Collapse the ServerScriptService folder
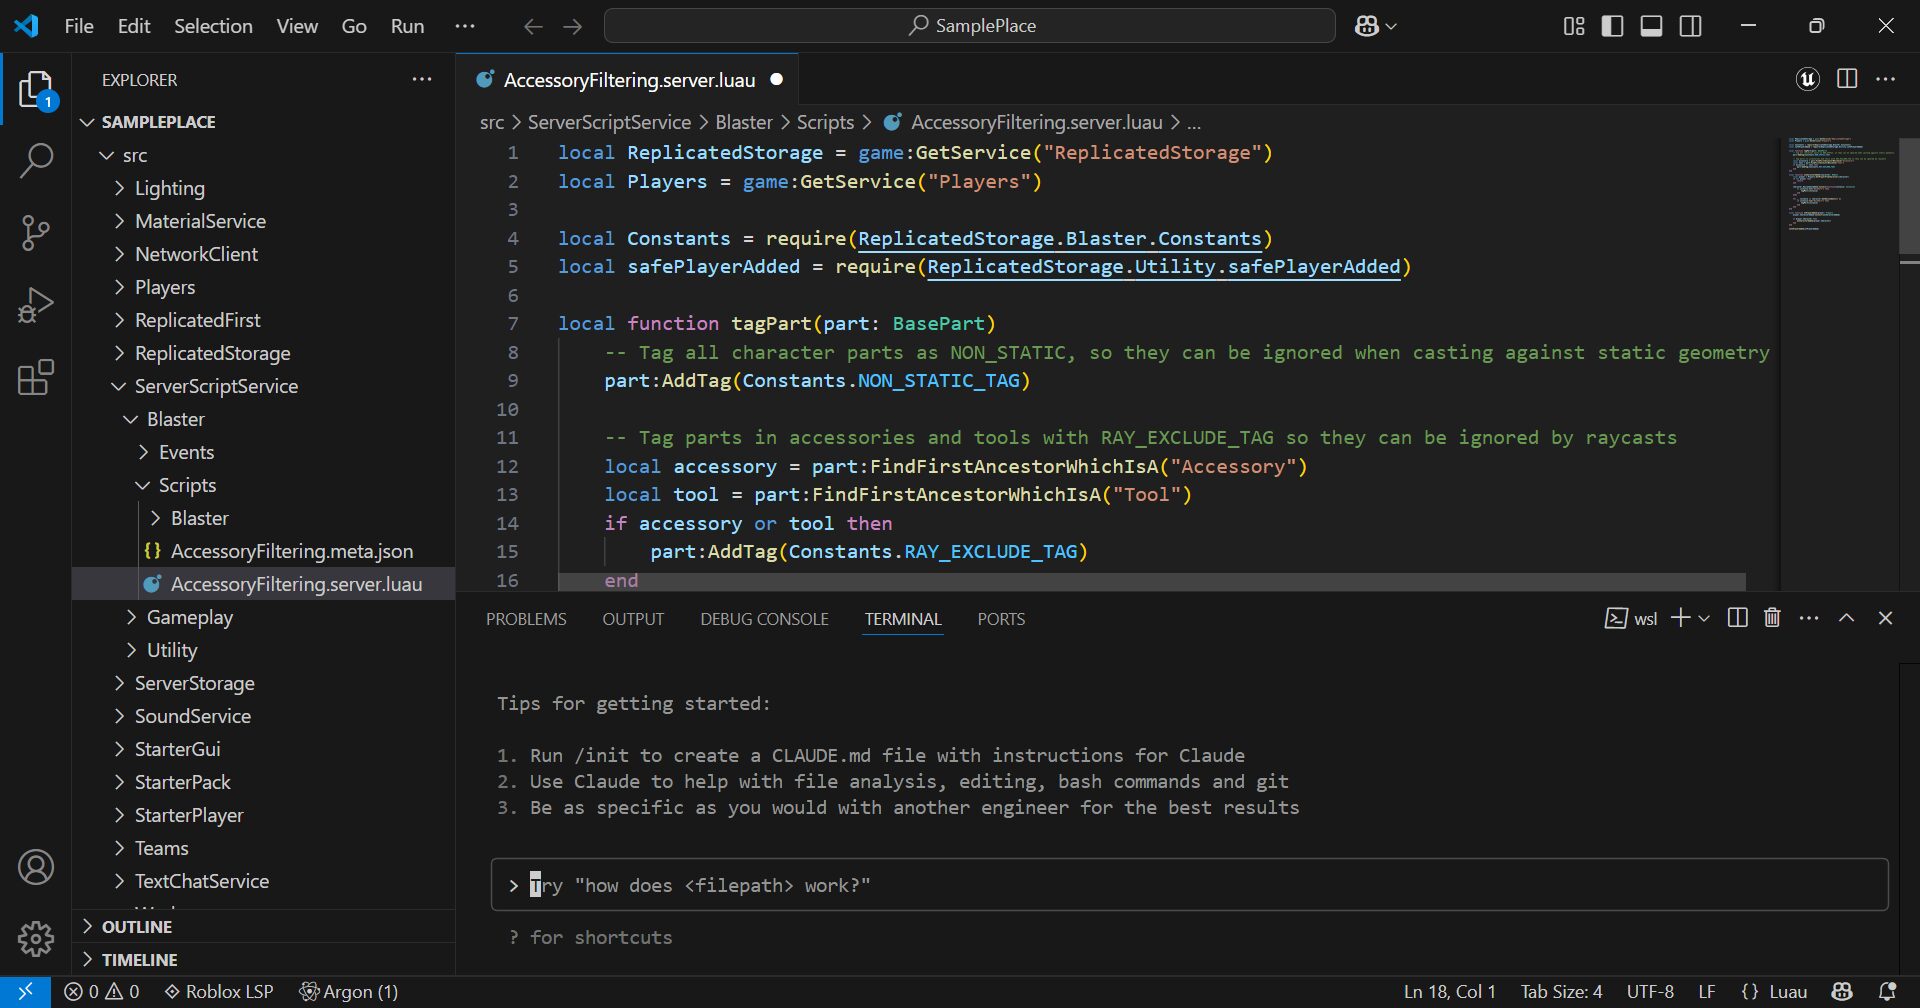Viewport: 1920px width, 1008px height. coord(216,386)
